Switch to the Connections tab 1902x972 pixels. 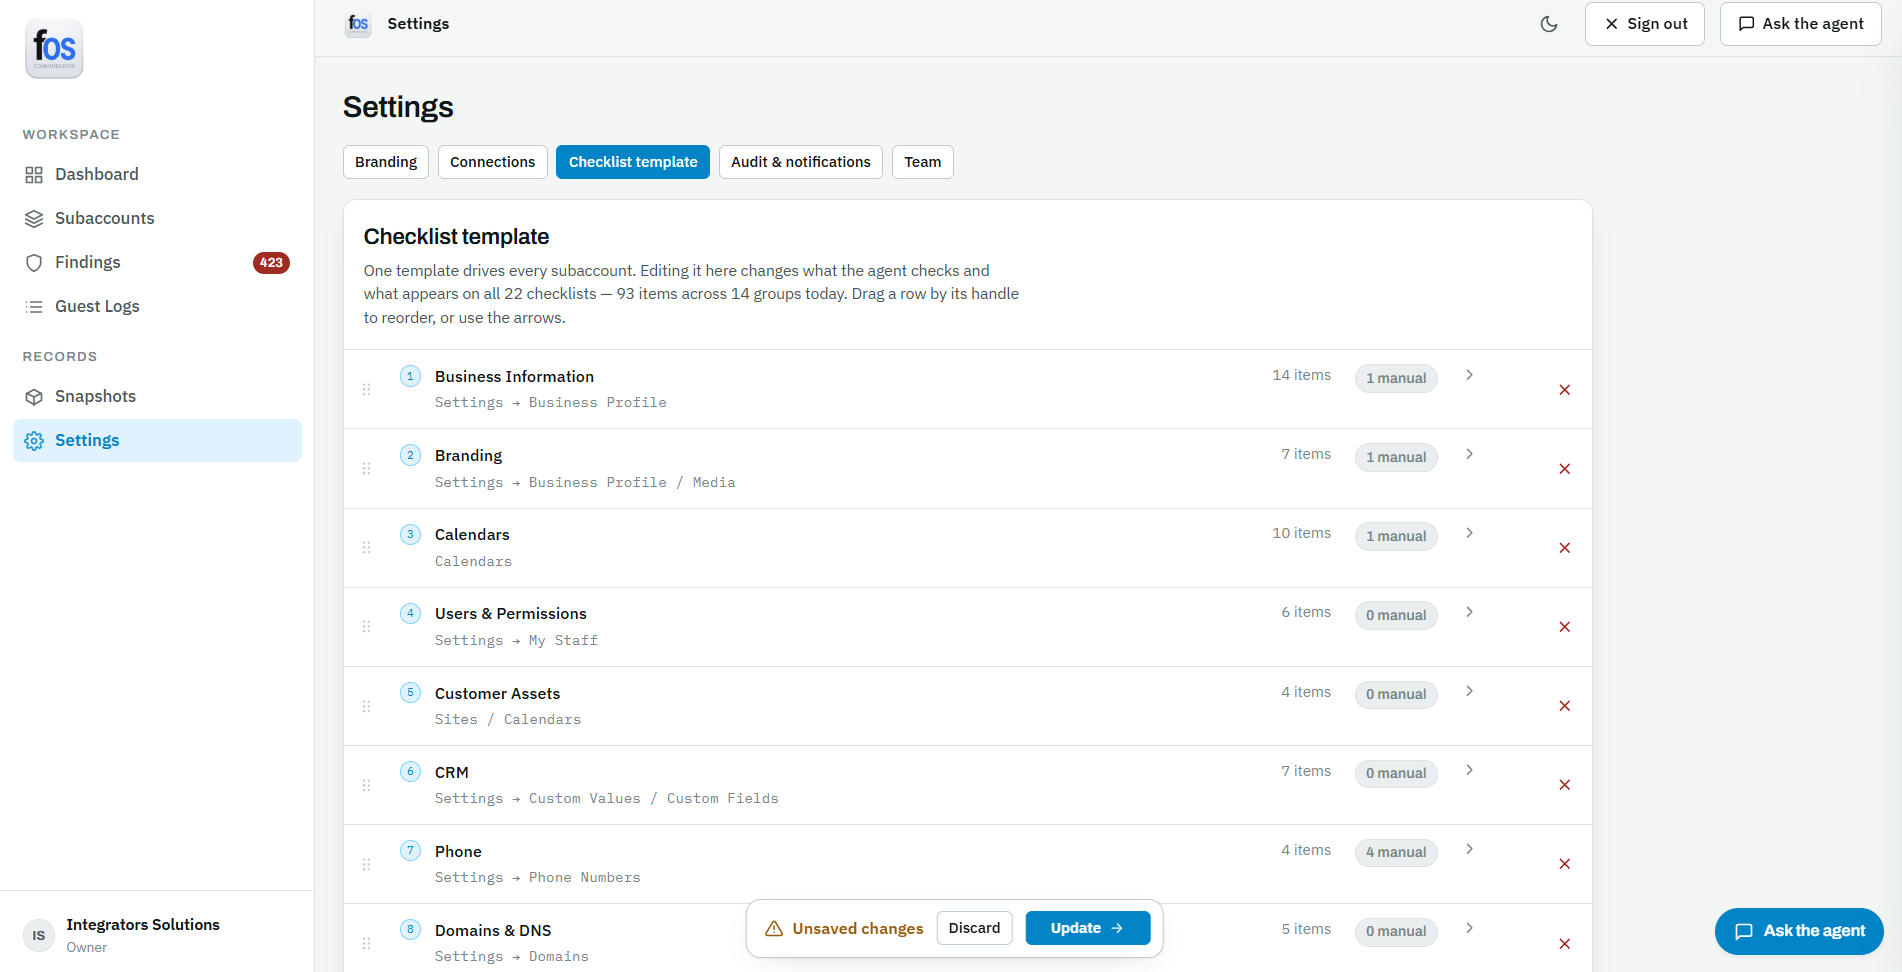[x=492, y=162]
